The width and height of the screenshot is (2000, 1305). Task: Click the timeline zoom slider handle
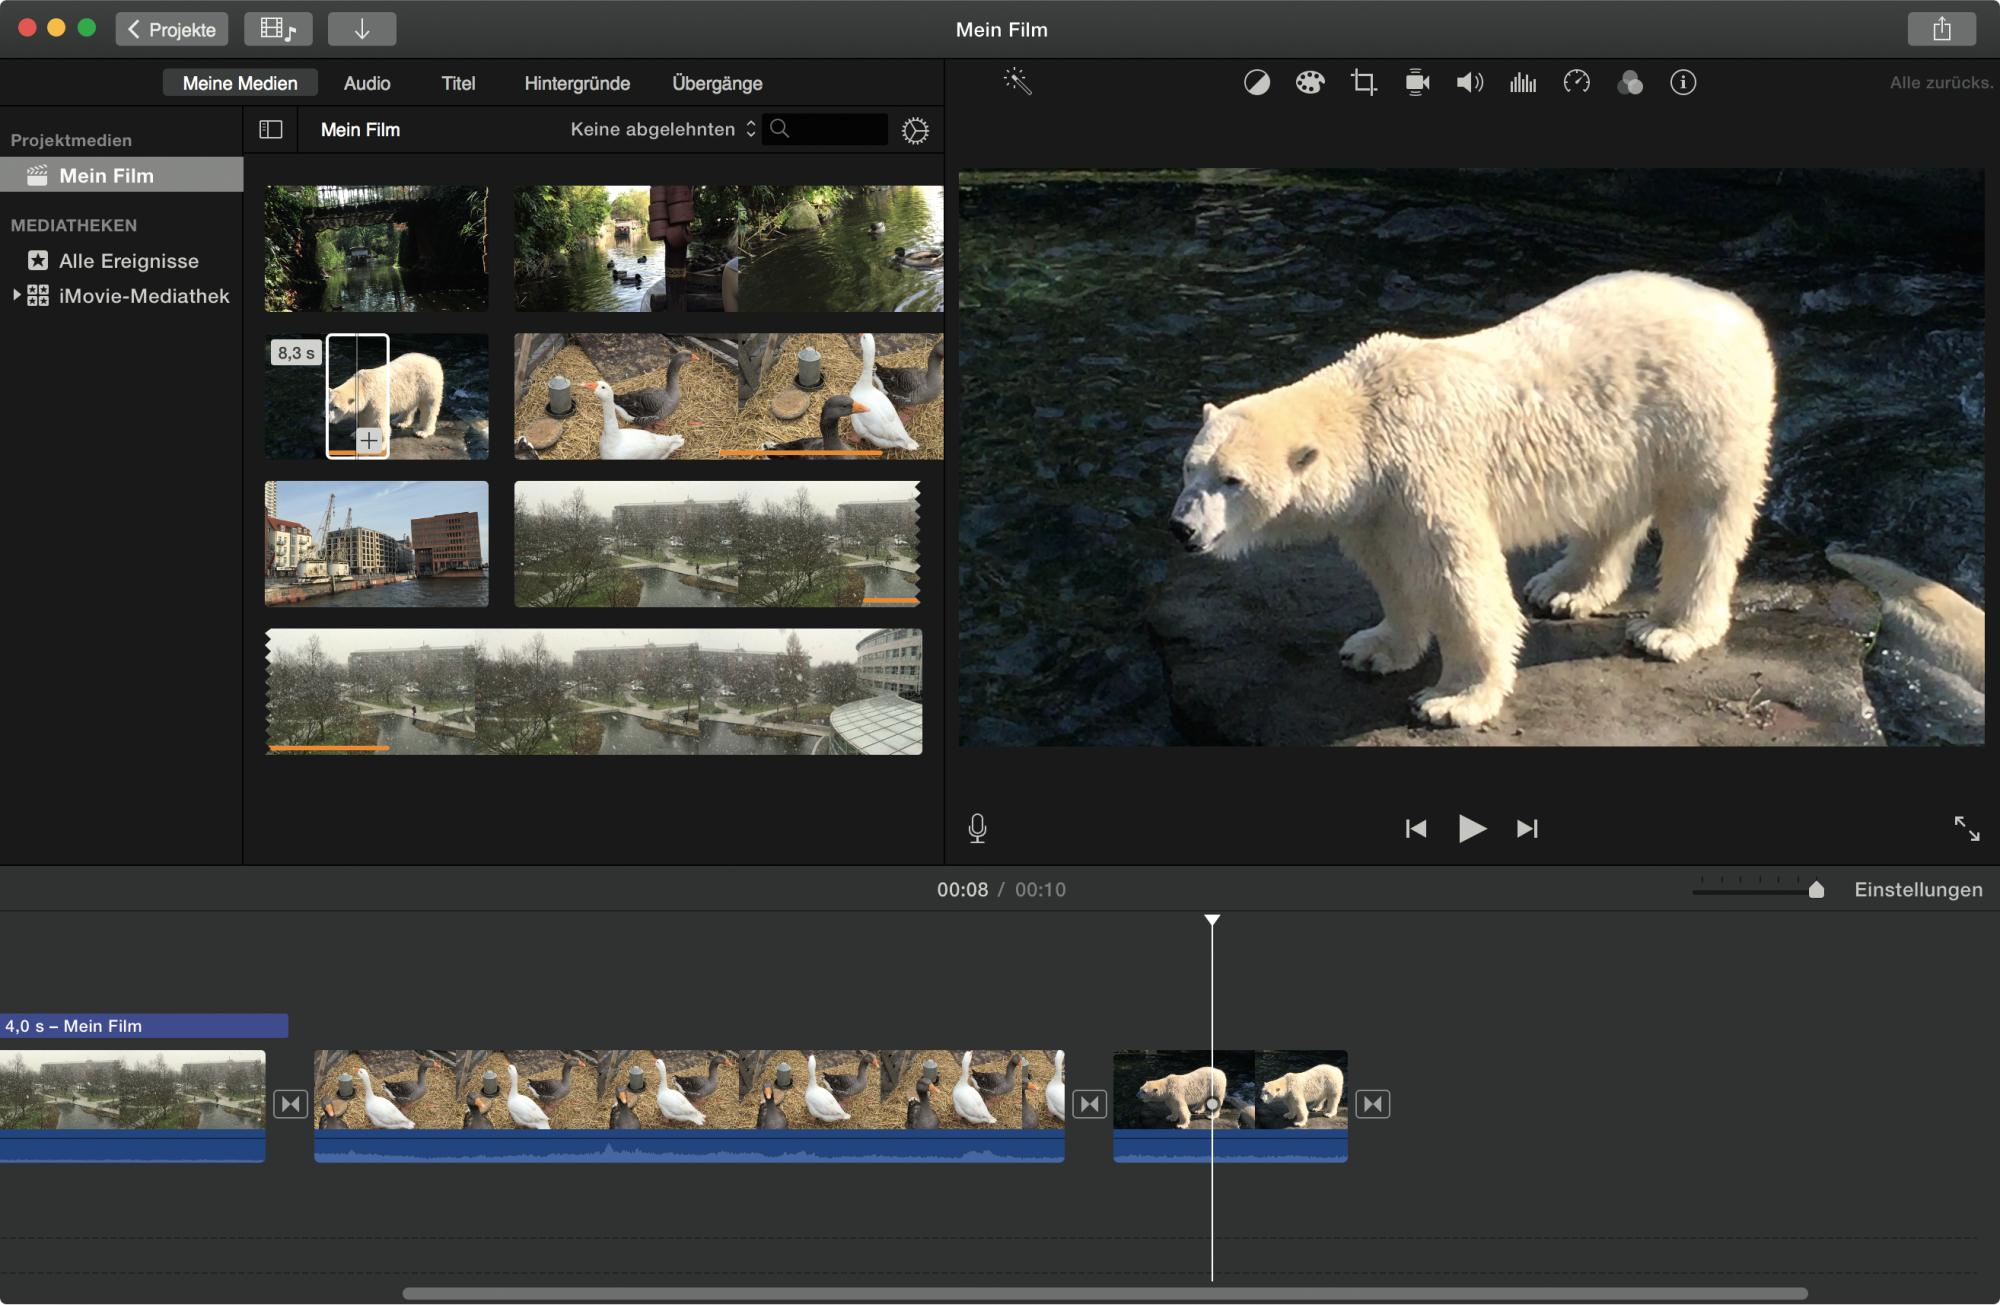coord(1816,890)
